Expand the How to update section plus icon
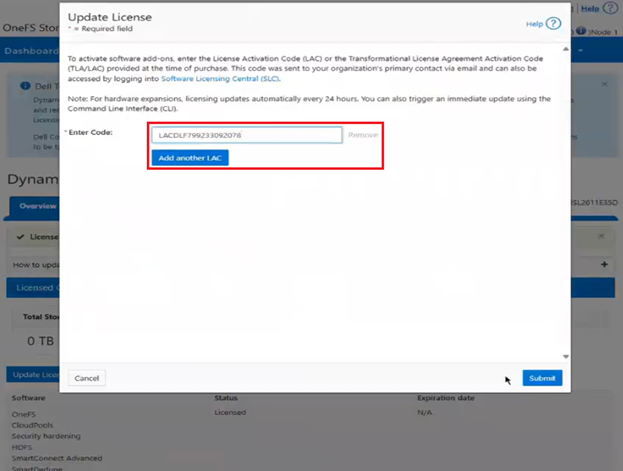 click(x=605, y=264)
